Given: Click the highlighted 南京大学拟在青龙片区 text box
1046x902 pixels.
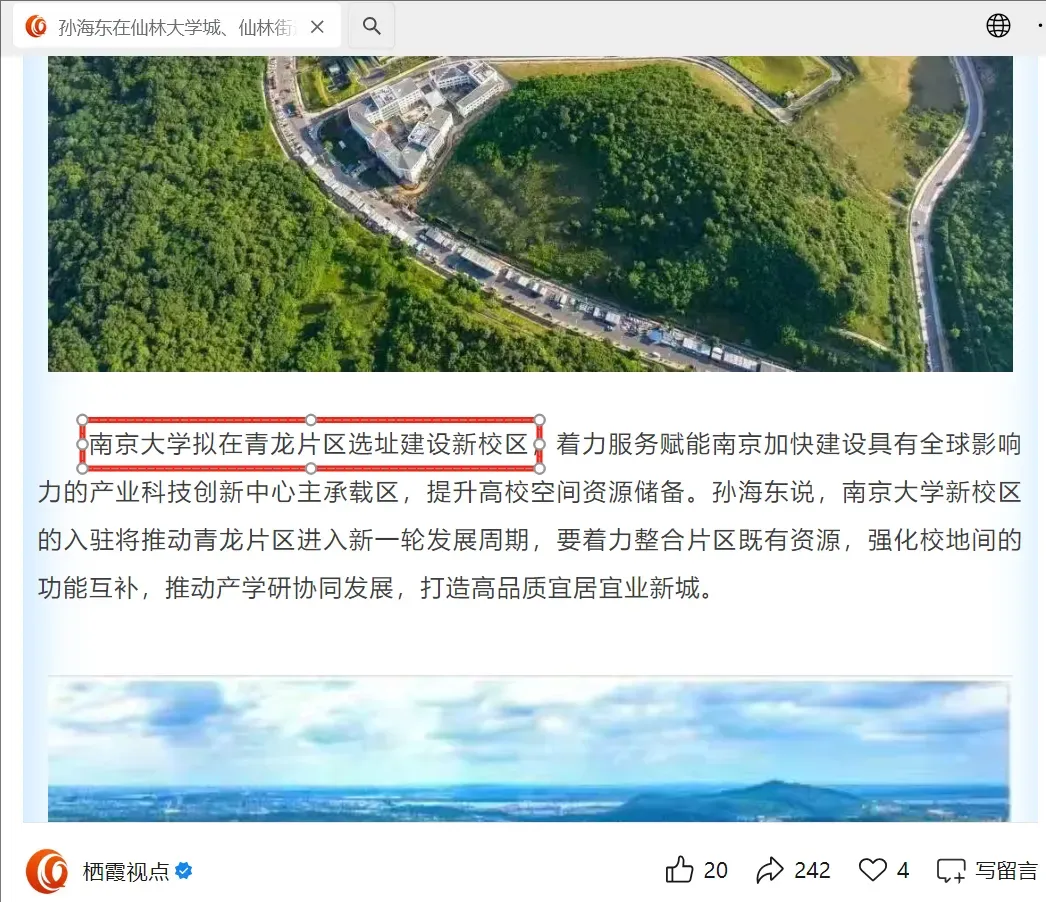Looking at the screenshot, I should pyautogui.click(x=311, y=444).
